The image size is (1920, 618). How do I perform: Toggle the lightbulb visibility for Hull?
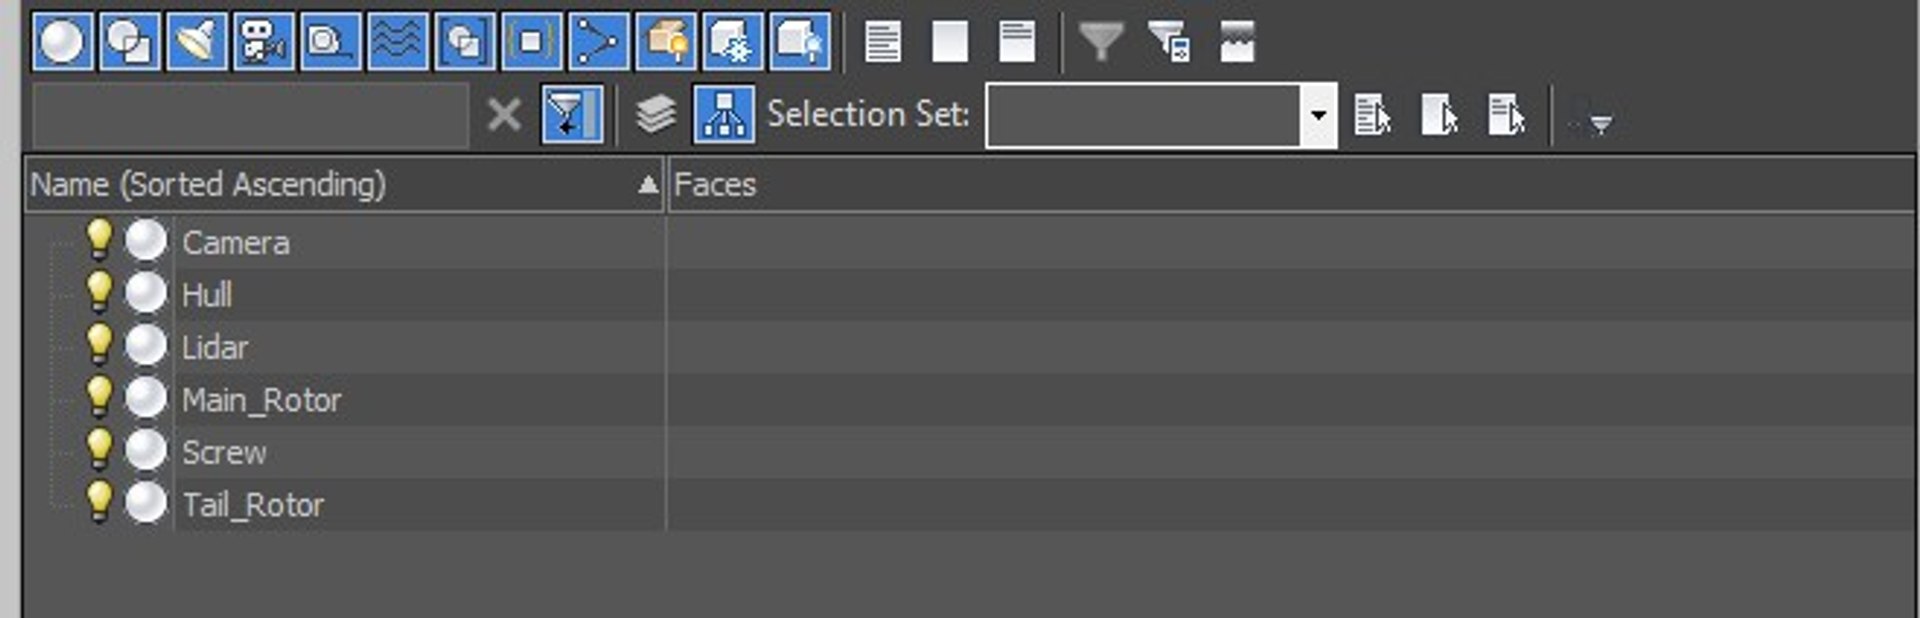click(99, 291)
